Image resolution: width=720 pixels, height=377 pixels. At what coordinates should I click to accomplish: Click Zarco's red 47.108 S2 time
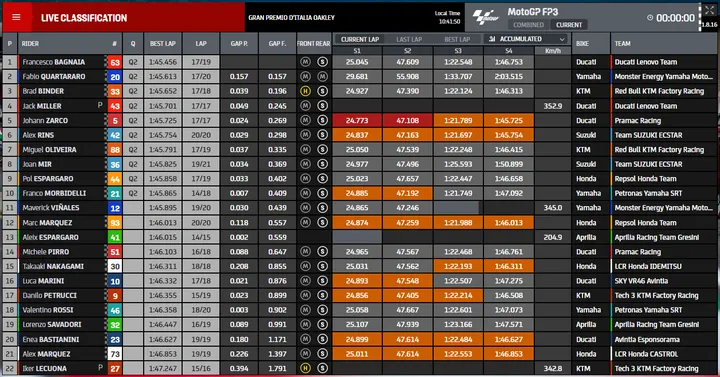[x=407, y=120]
